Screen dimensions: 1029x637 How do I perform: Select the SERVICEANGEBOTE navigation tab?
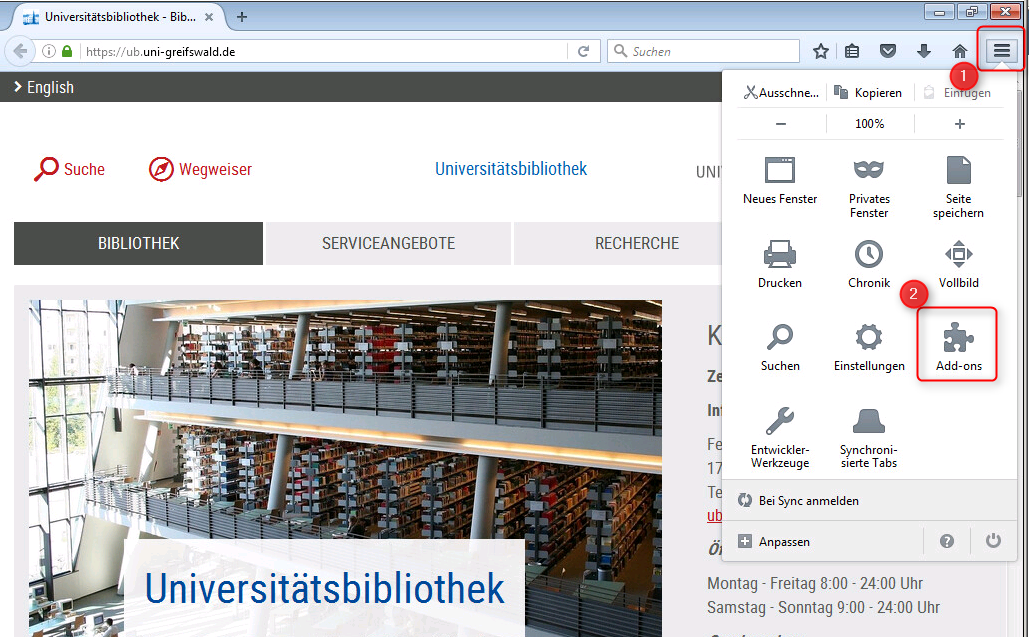coord(388,243)
